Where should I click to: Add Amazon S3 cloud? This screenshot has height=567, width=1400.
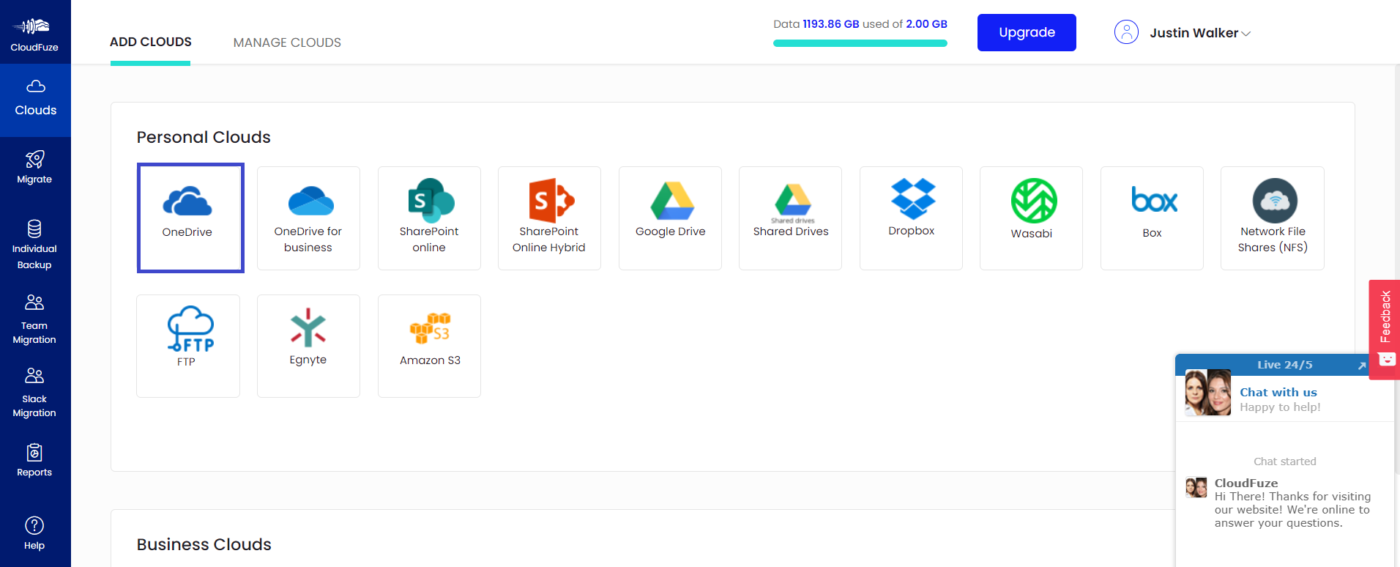pyautogui.click(x=429, y=346)
